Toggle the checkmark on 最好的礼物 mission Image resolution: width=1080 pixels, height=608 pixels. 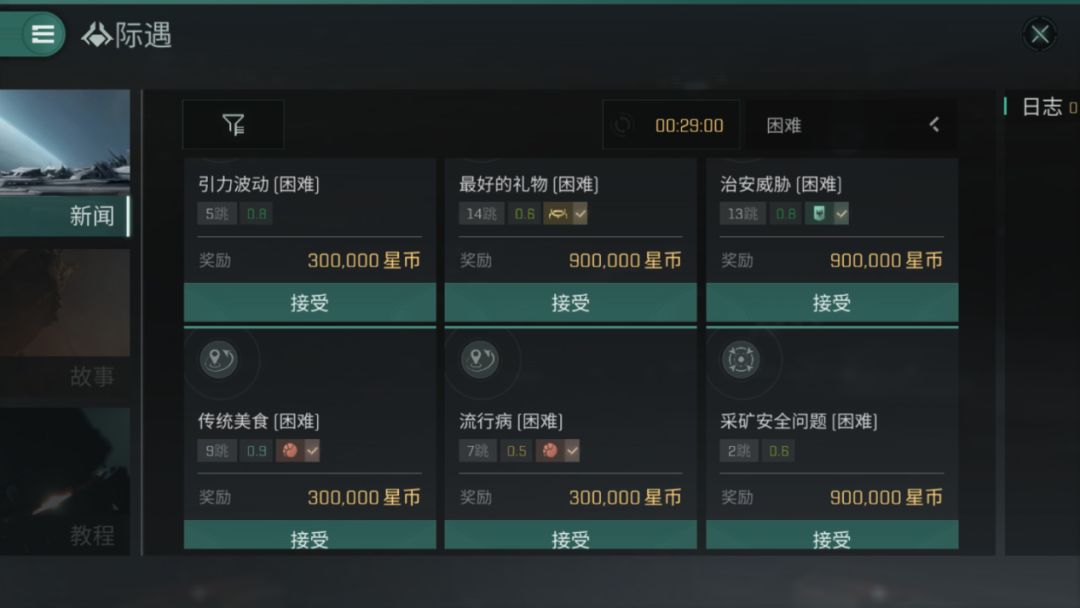579,213
